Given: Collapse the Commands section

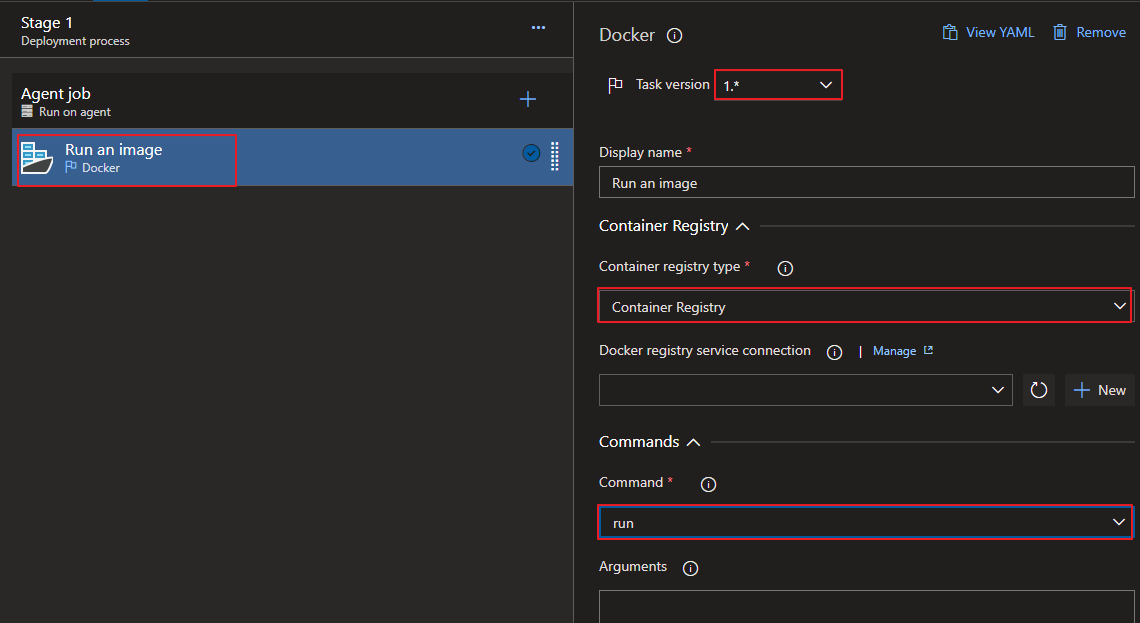Looking at the screenshot, I should tap(693, 442).
